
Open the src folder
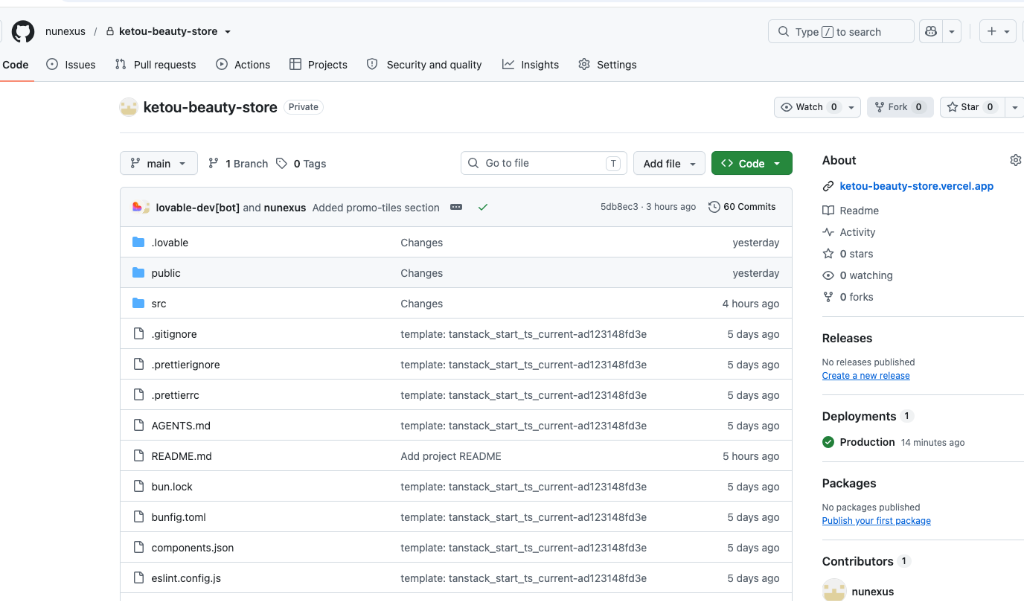159,304
